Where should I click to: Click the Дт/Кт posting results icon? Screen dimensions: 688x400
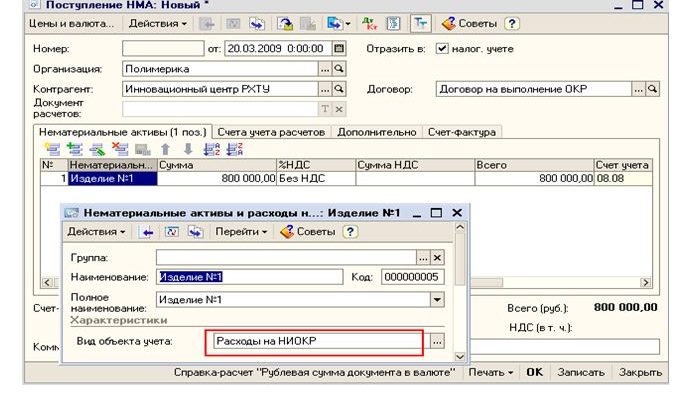(x=370, y=22)
